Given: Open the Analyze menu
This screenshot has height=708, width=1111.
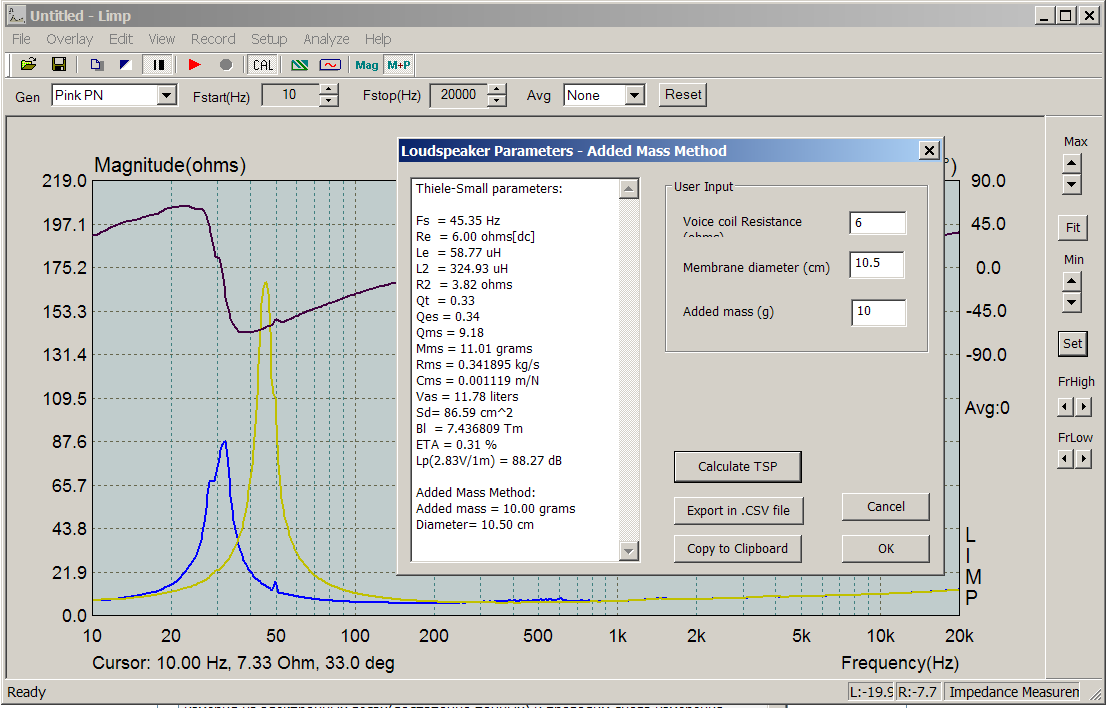Looking at the screenshot, I should (x=326, y=39).
